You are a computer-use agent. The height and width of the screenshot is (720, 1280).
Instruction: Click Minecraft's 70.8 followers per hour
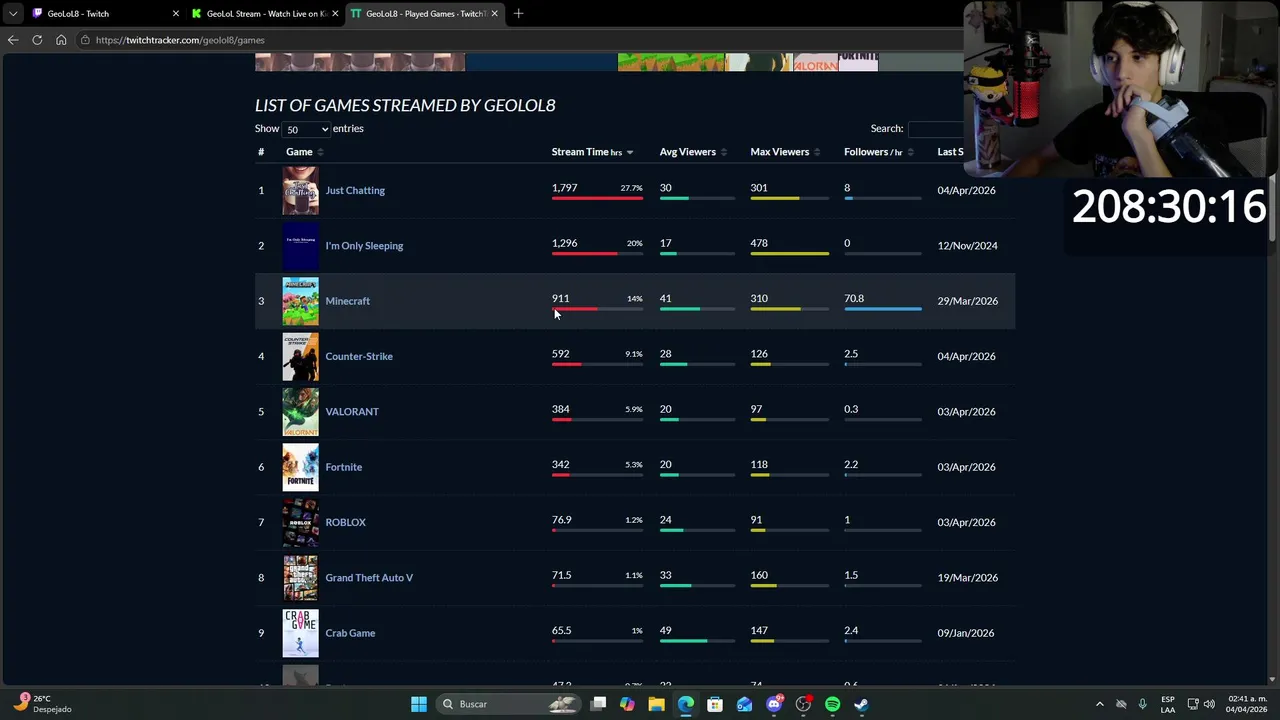(x=854, y=298)
